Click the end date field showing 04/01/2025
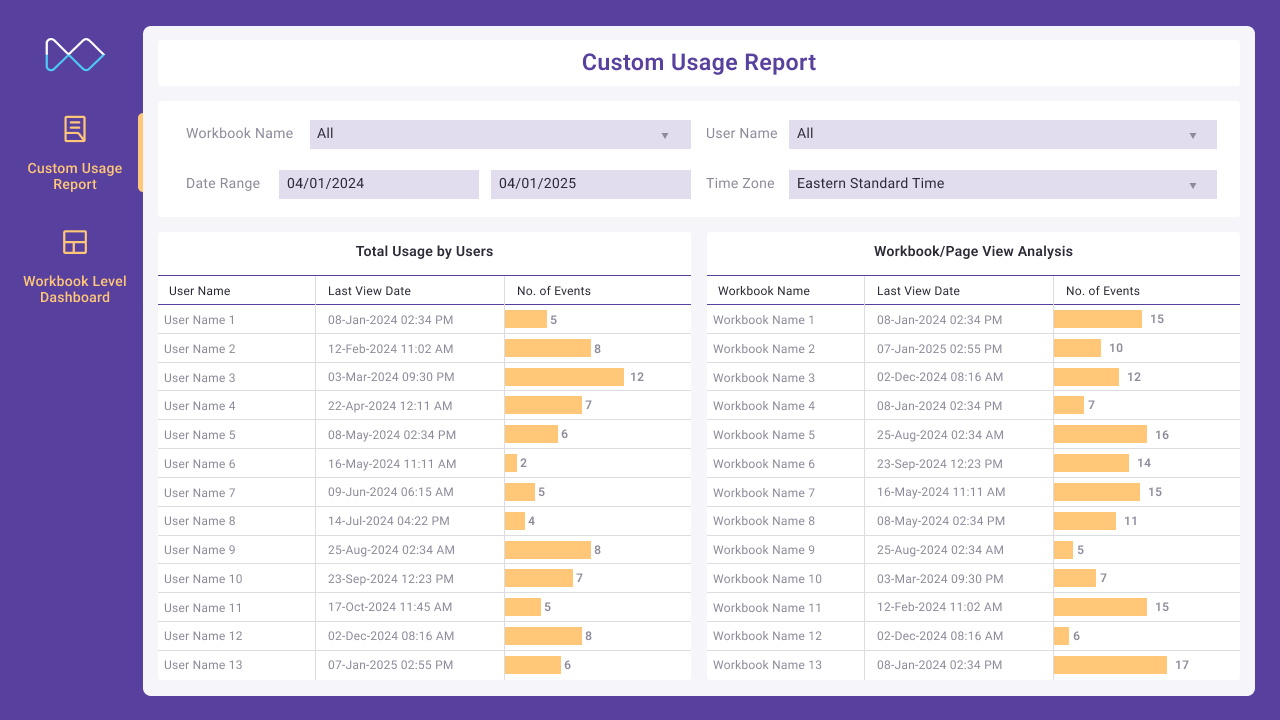Screen dimensions: 1280x720 click(x=590, y=184)
